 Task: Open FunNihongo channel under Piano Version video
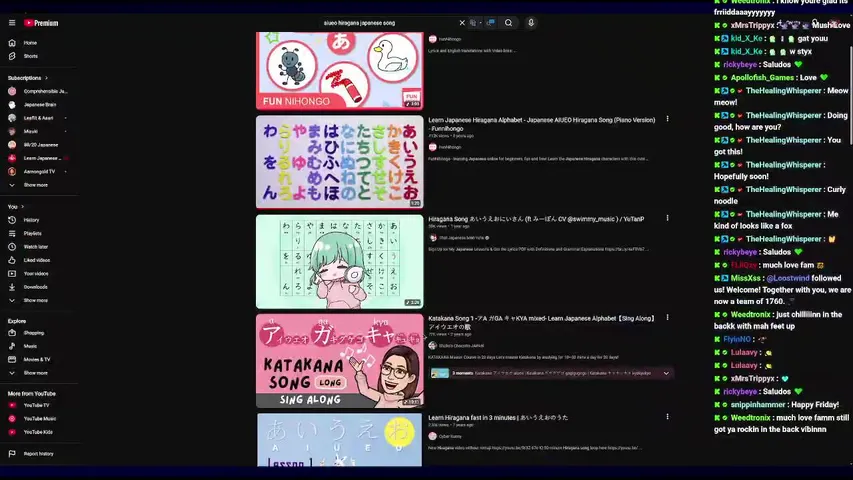pyautogui.click(x=445, y=147)
